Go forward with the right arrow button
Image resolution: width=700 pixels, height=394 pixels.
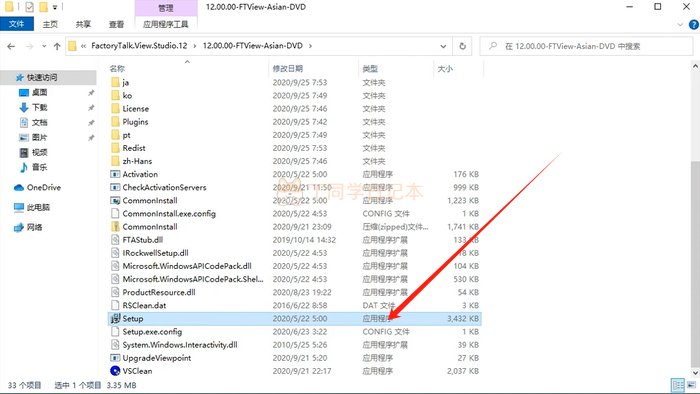(x=29, y=46)
